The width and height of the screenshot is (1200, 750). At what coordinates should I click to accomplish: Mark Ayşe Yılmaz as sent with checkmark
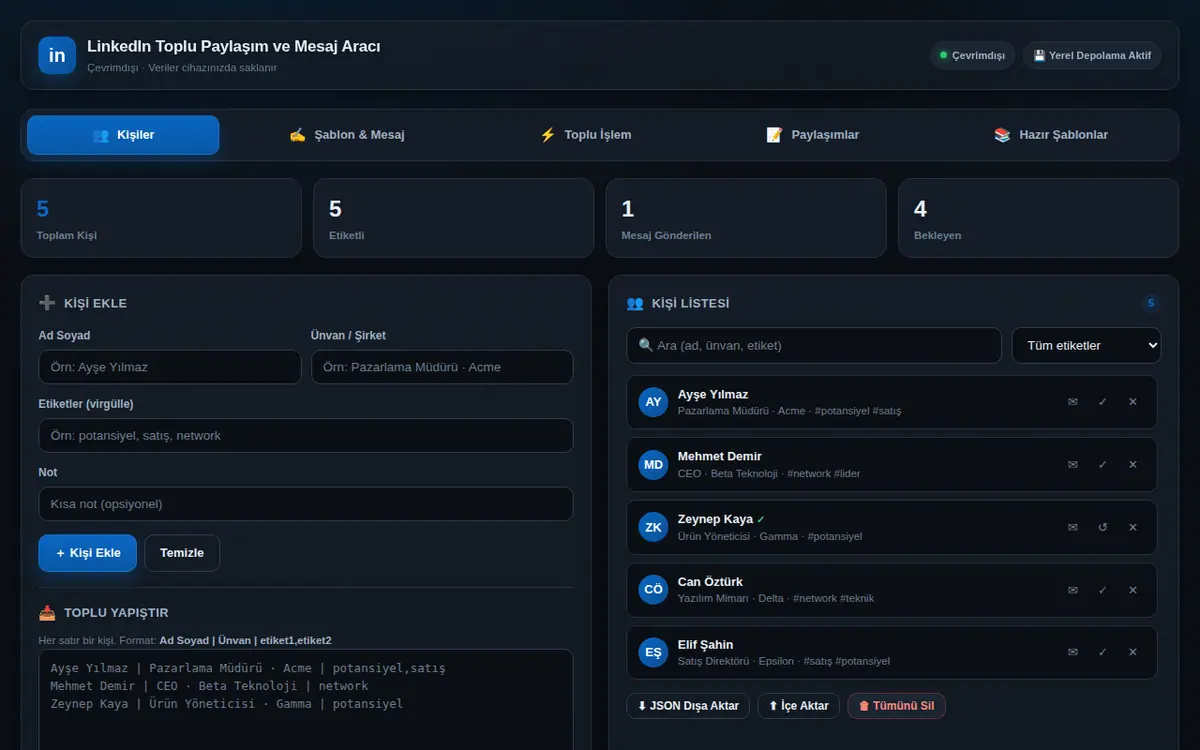tap(1103, 402)
